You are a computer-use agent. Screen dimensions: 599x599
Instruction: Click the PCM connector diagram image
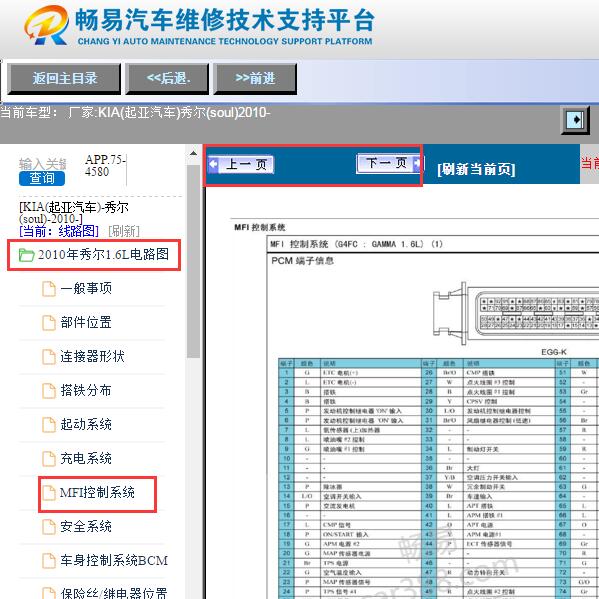[x=516, y=314]
